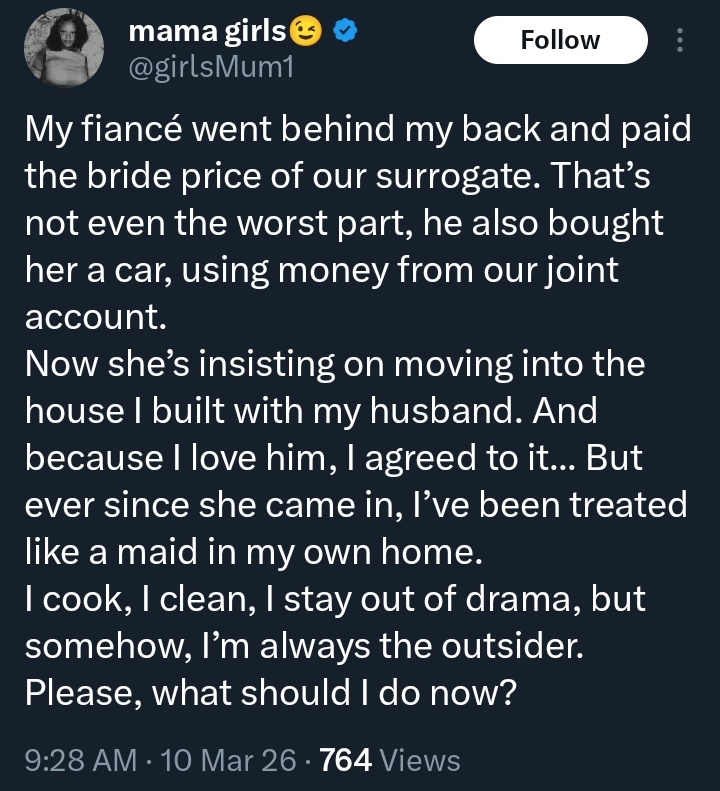This screenshot has height=791, width=720.
Task: Click the line "Now she's insisting on moving into the"
Action: click(x=334, y=365)
